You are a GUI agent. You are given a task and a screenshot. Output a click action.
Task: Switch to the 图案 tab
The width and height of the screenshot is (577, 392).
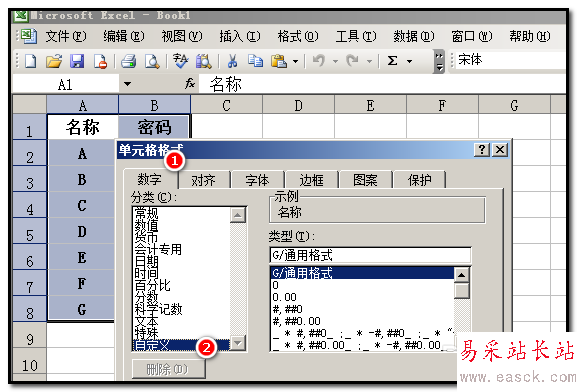pyautogui.click(x=365, y=180)
